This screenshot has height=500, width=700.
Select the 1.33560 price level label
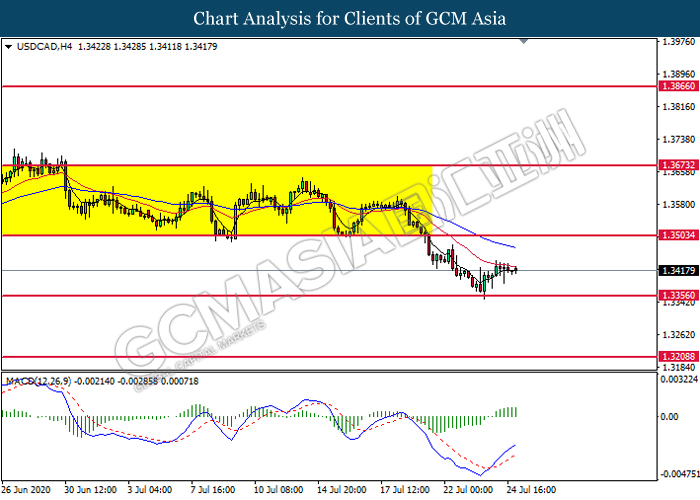[678, 295]
